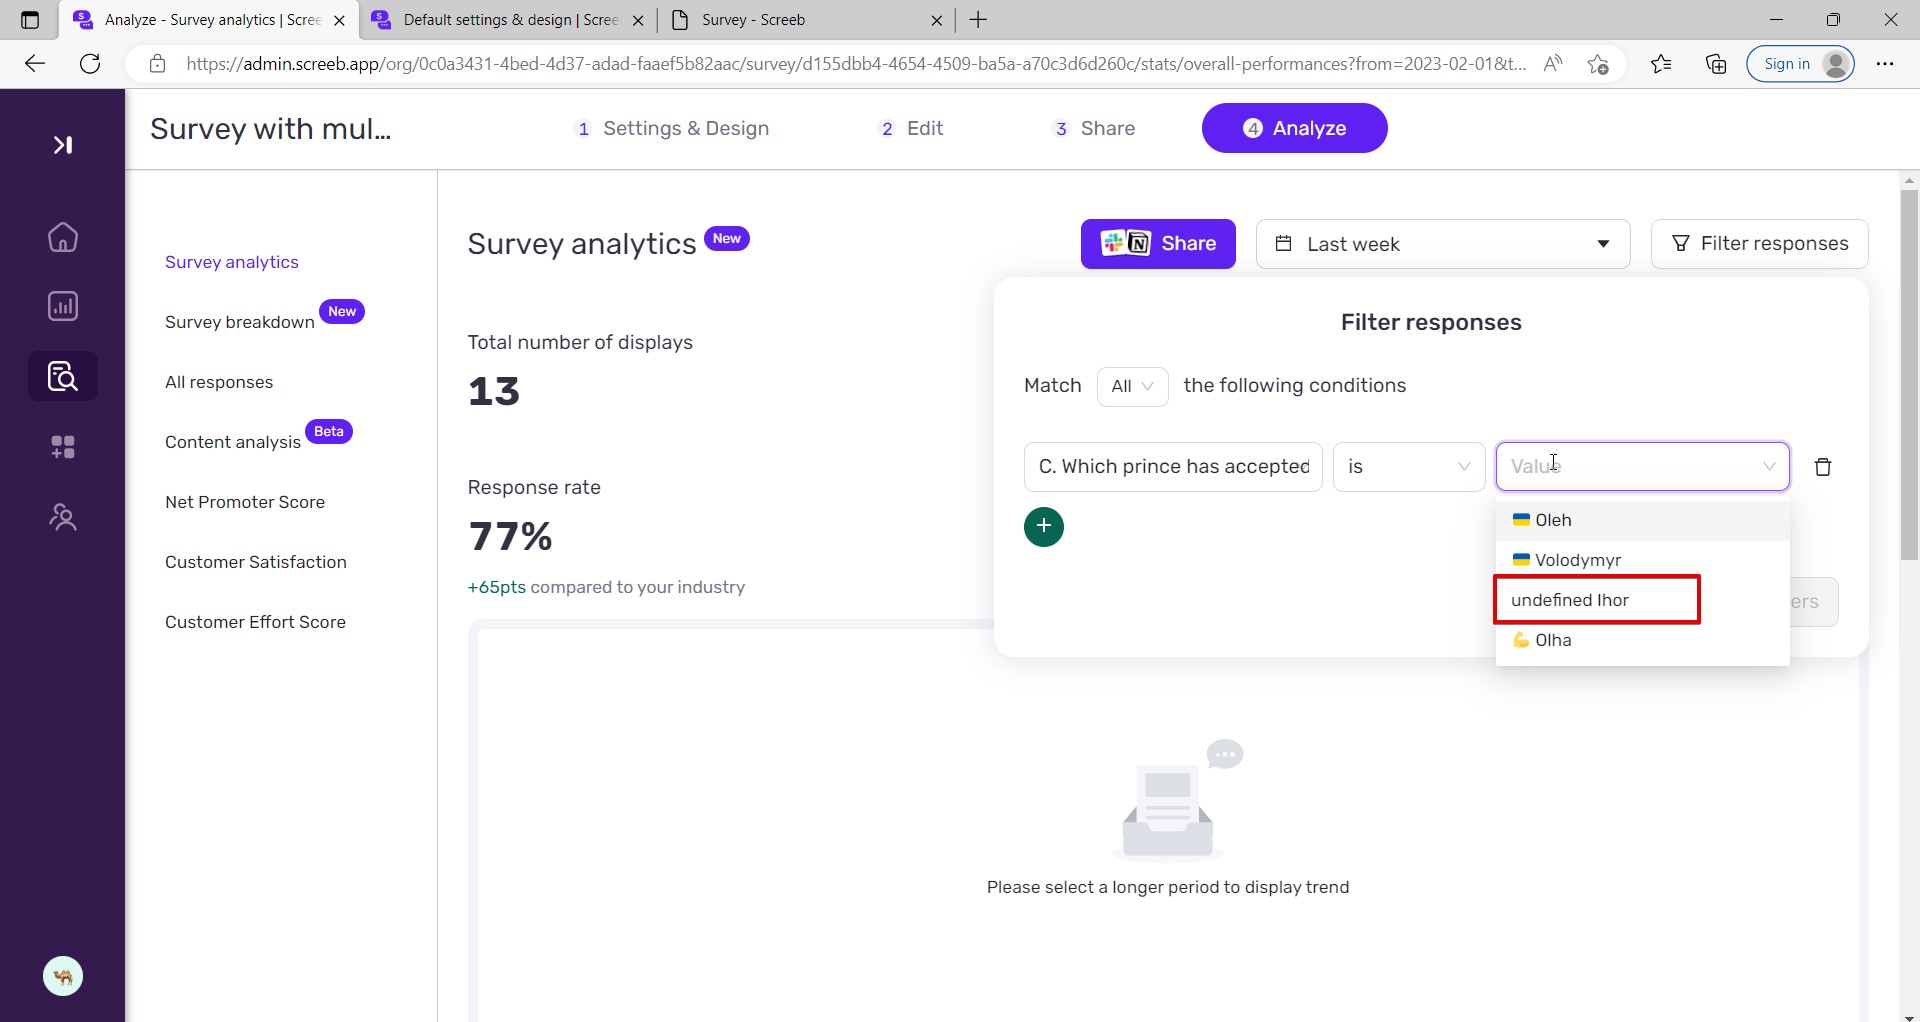Screen dimensions: 1920x1022
Task: Open the bar chart analytics sidebar icon
Action: pos(63,306)
